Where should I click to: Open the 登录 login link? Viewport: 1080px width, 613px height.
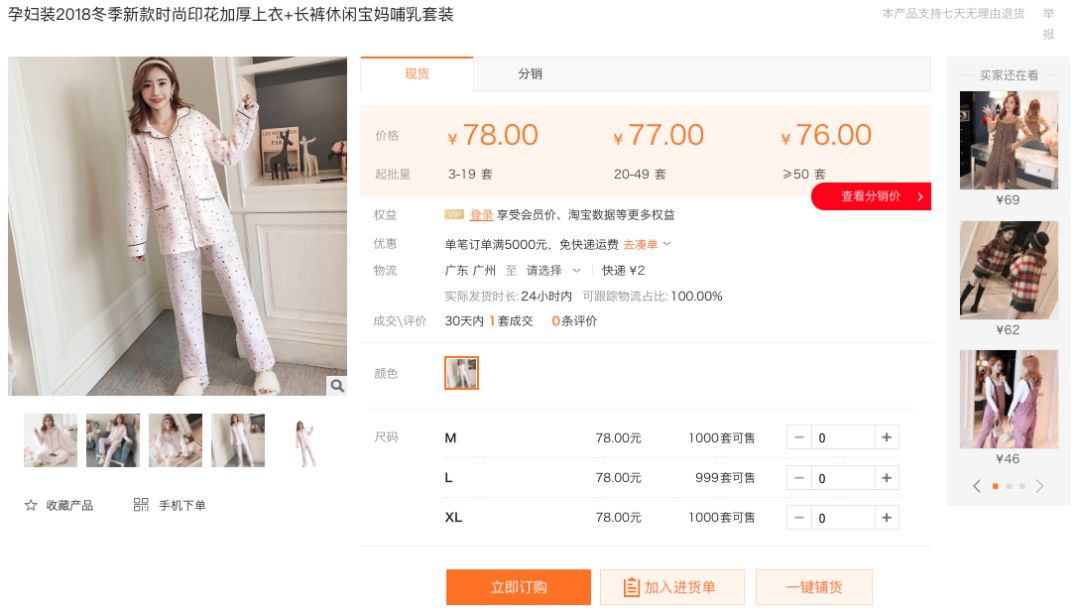tap(481, 215)
